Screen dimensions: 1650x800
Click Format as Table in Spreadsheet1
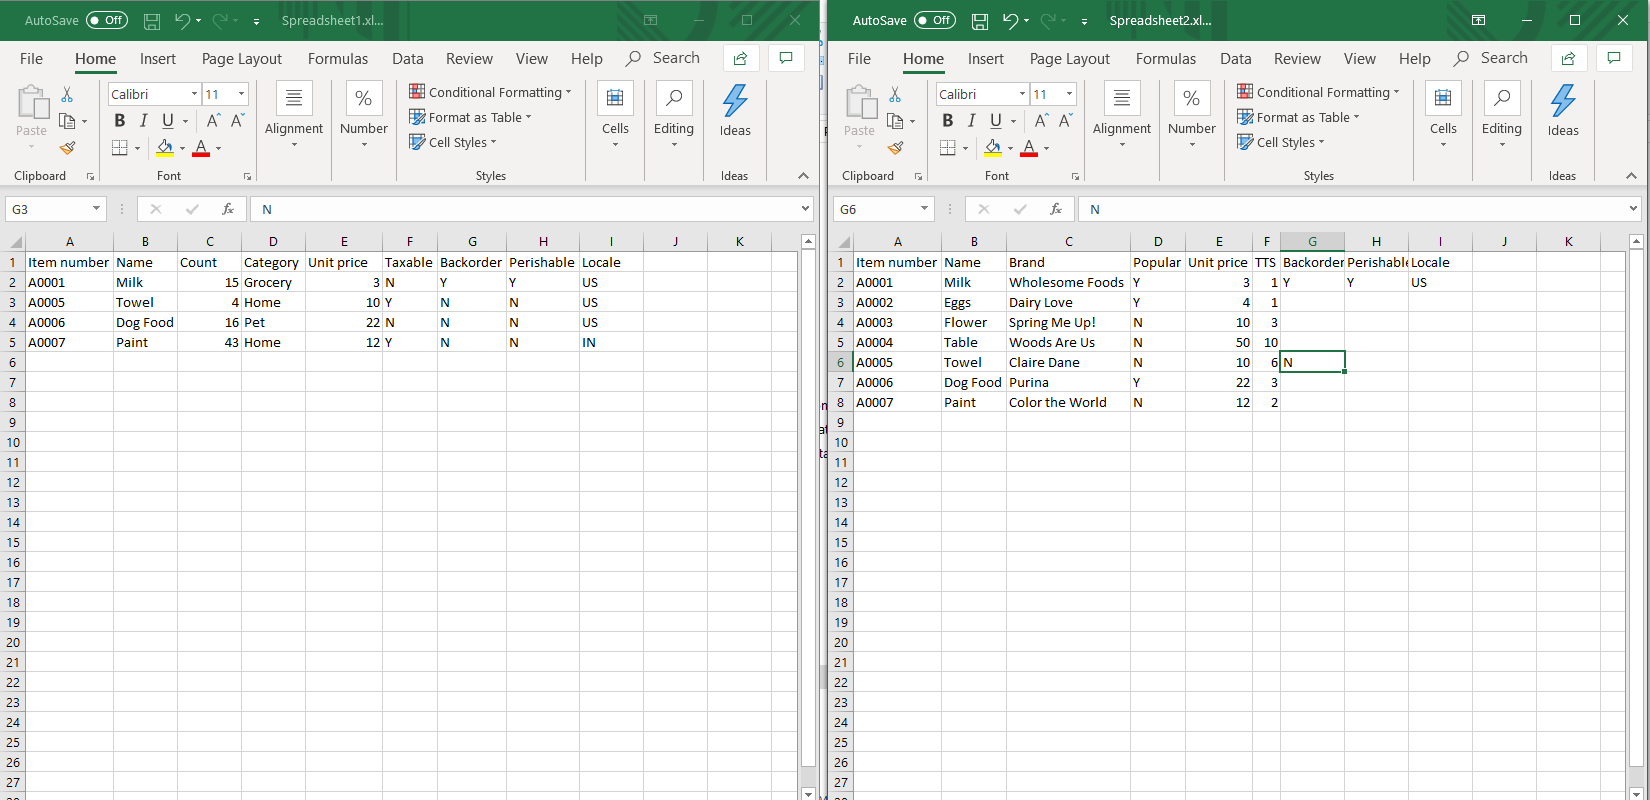point(470,117)
